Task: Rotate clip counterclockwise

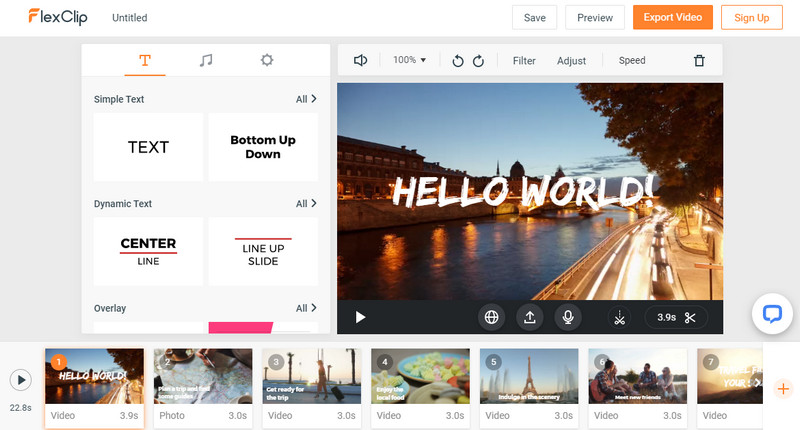Action: pos(458,61)
